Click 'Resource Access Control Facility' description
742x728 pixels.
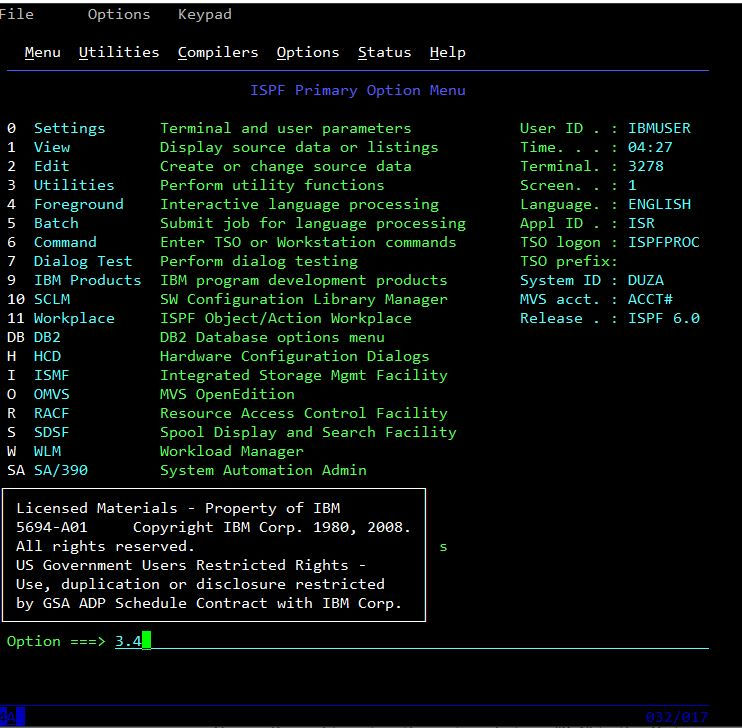303,413
